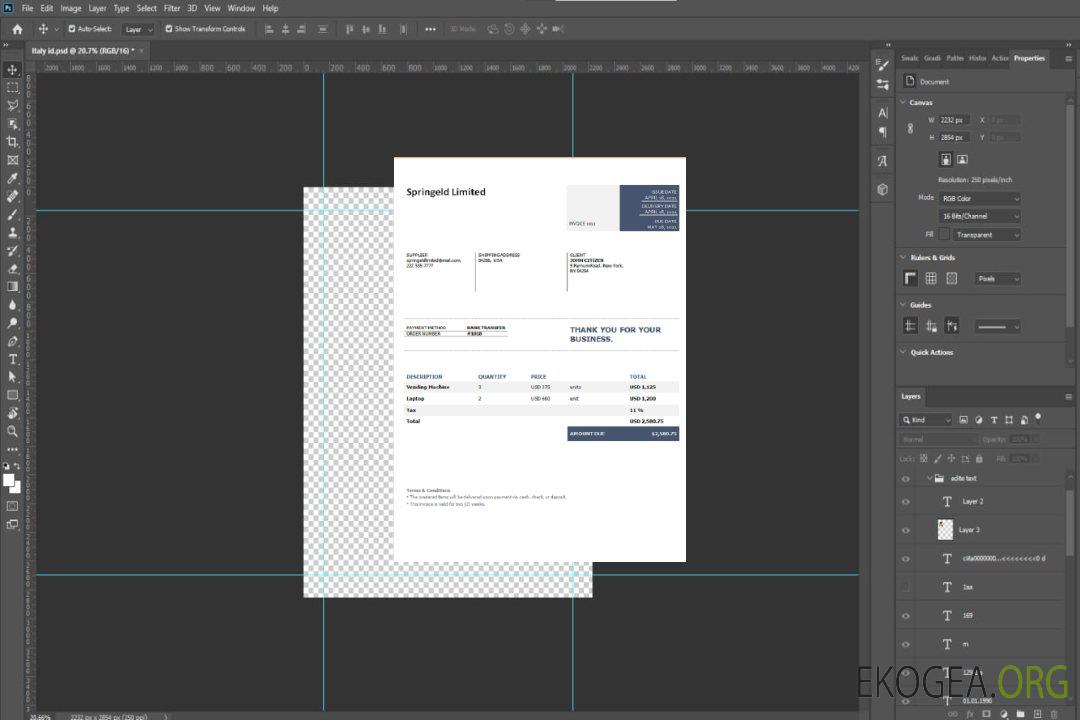
Task: Select the Hand tool
Action: [x=12, y=413]
